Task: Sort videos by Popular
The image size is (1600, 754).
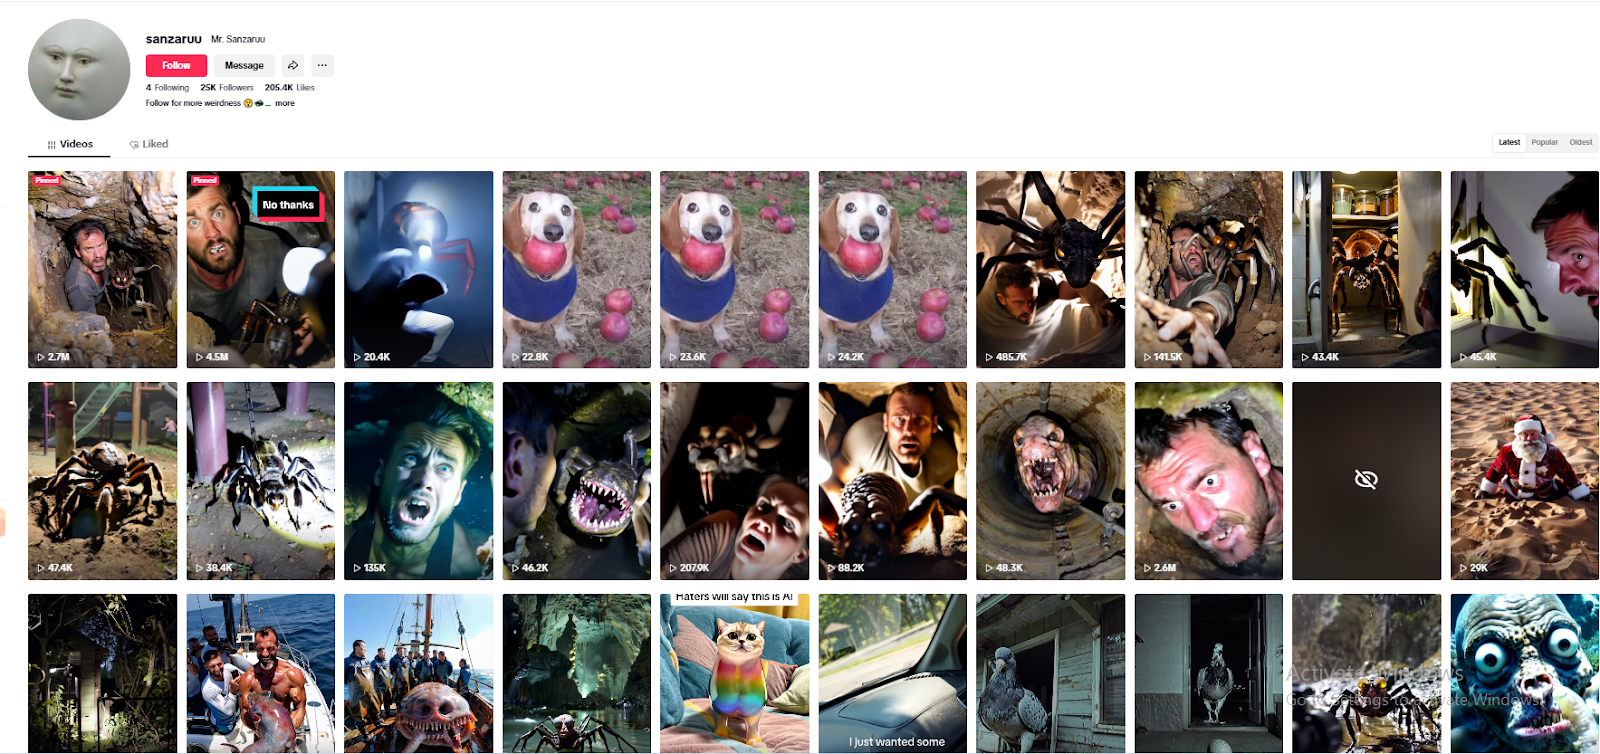Action: pos(1544,142)
